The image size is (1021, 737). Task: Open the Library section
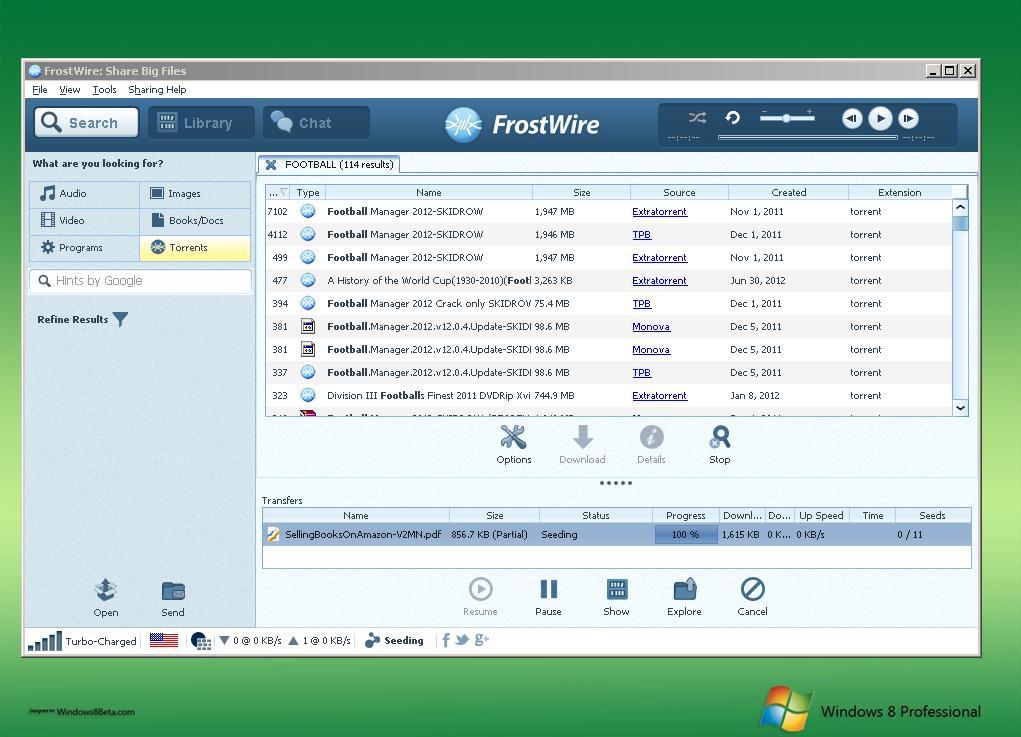[x=201, y=122]
